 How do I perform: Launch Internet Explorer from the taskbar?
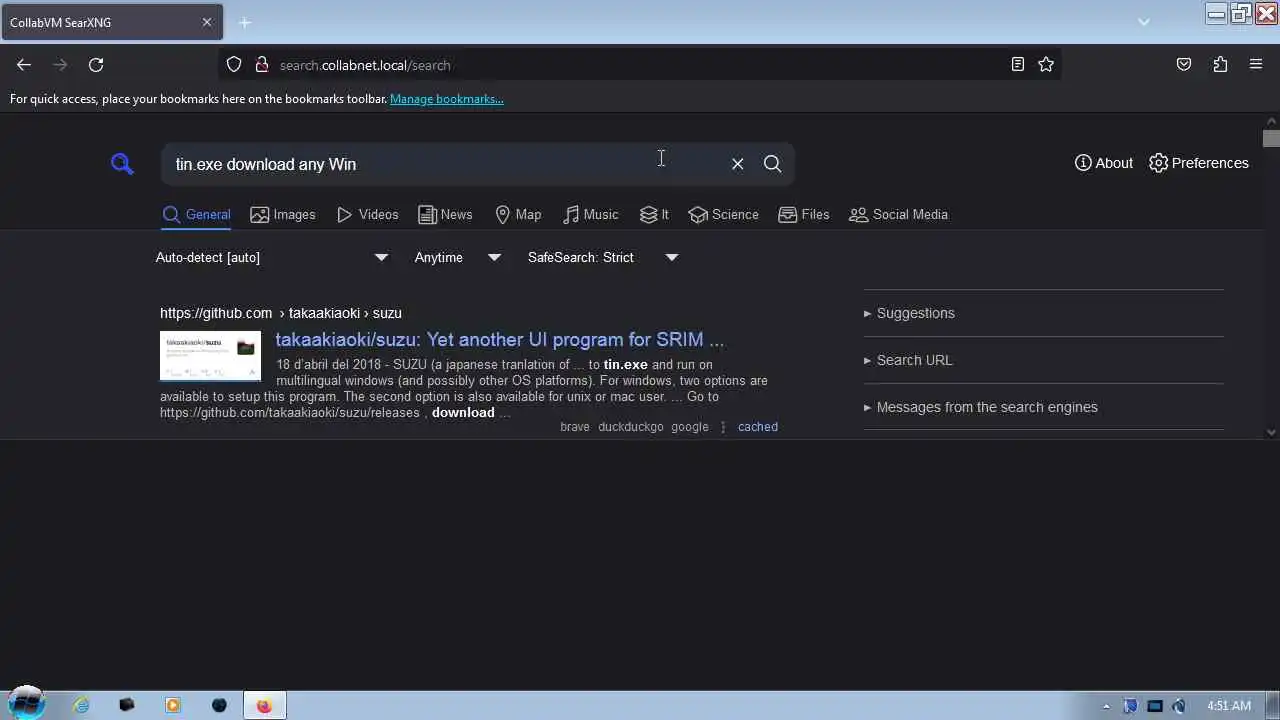[81, 705]
